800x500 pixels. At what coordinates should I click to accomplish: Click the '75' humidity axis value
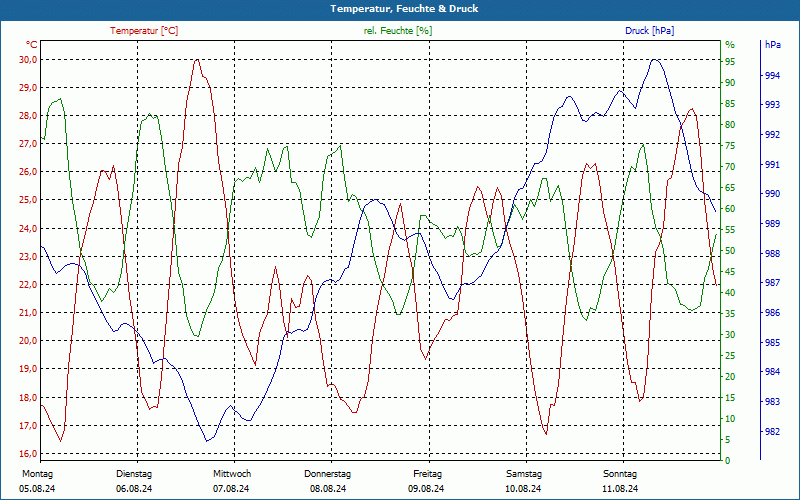(x=730, y=146)
